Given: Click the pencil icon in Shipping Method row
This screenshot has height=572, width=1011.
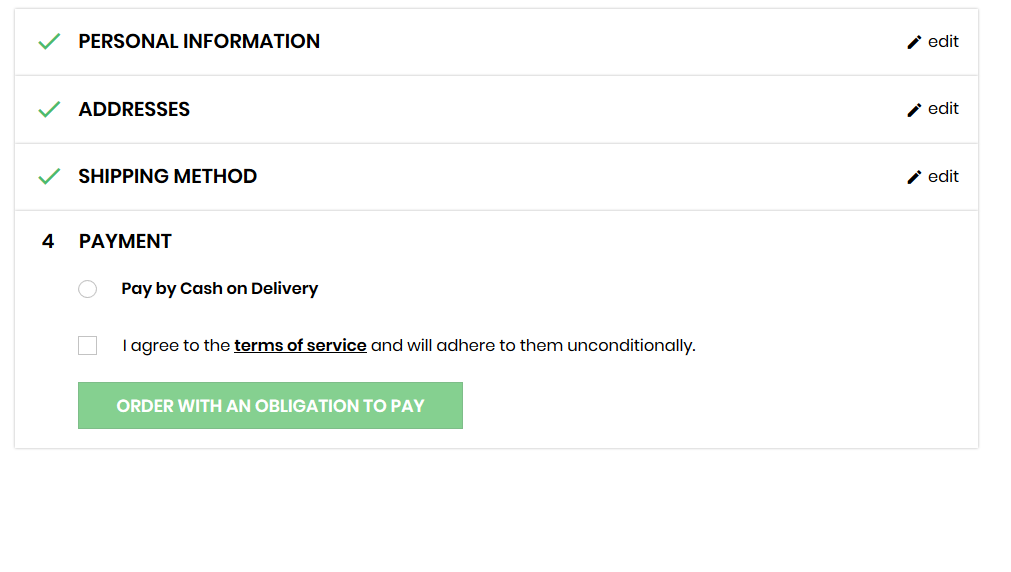Looking at the screenshot, I should [x=914, y=177].
